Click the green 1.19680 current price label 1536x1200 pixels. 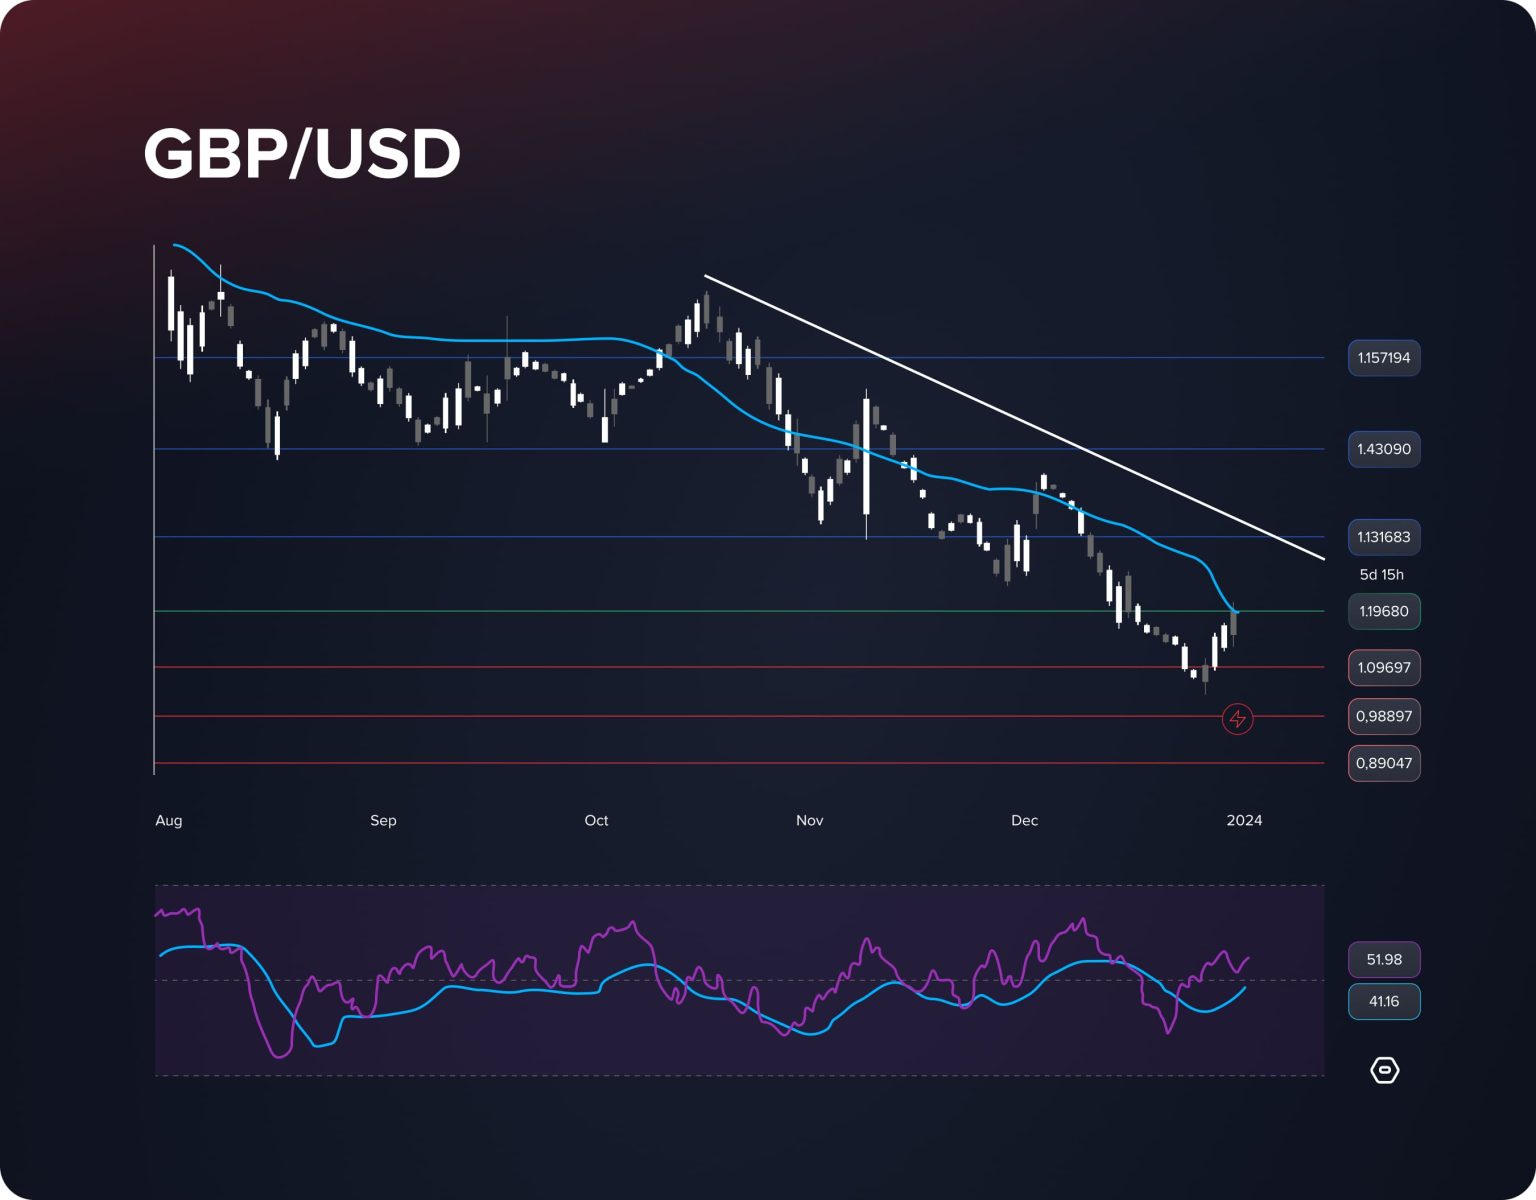click(x=1383, y=611)
